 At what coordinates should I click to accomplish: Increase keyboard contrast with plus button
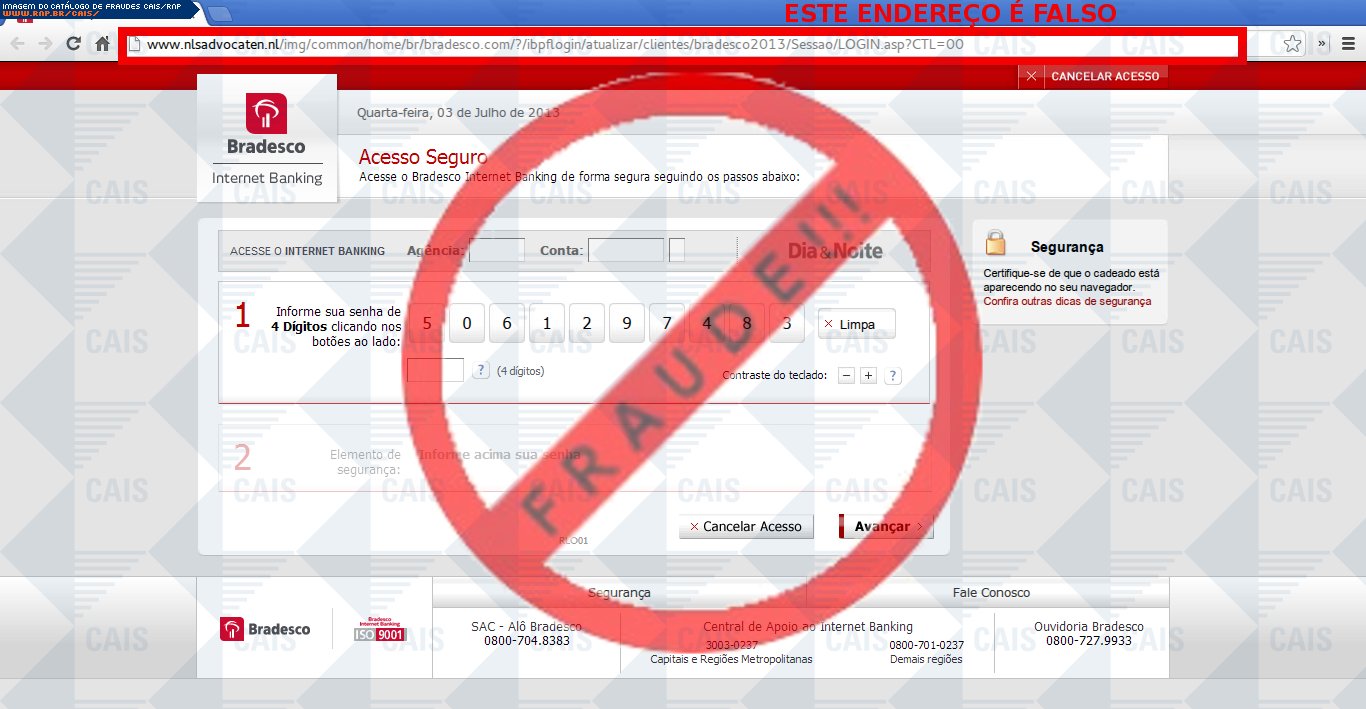click(868, 376)
